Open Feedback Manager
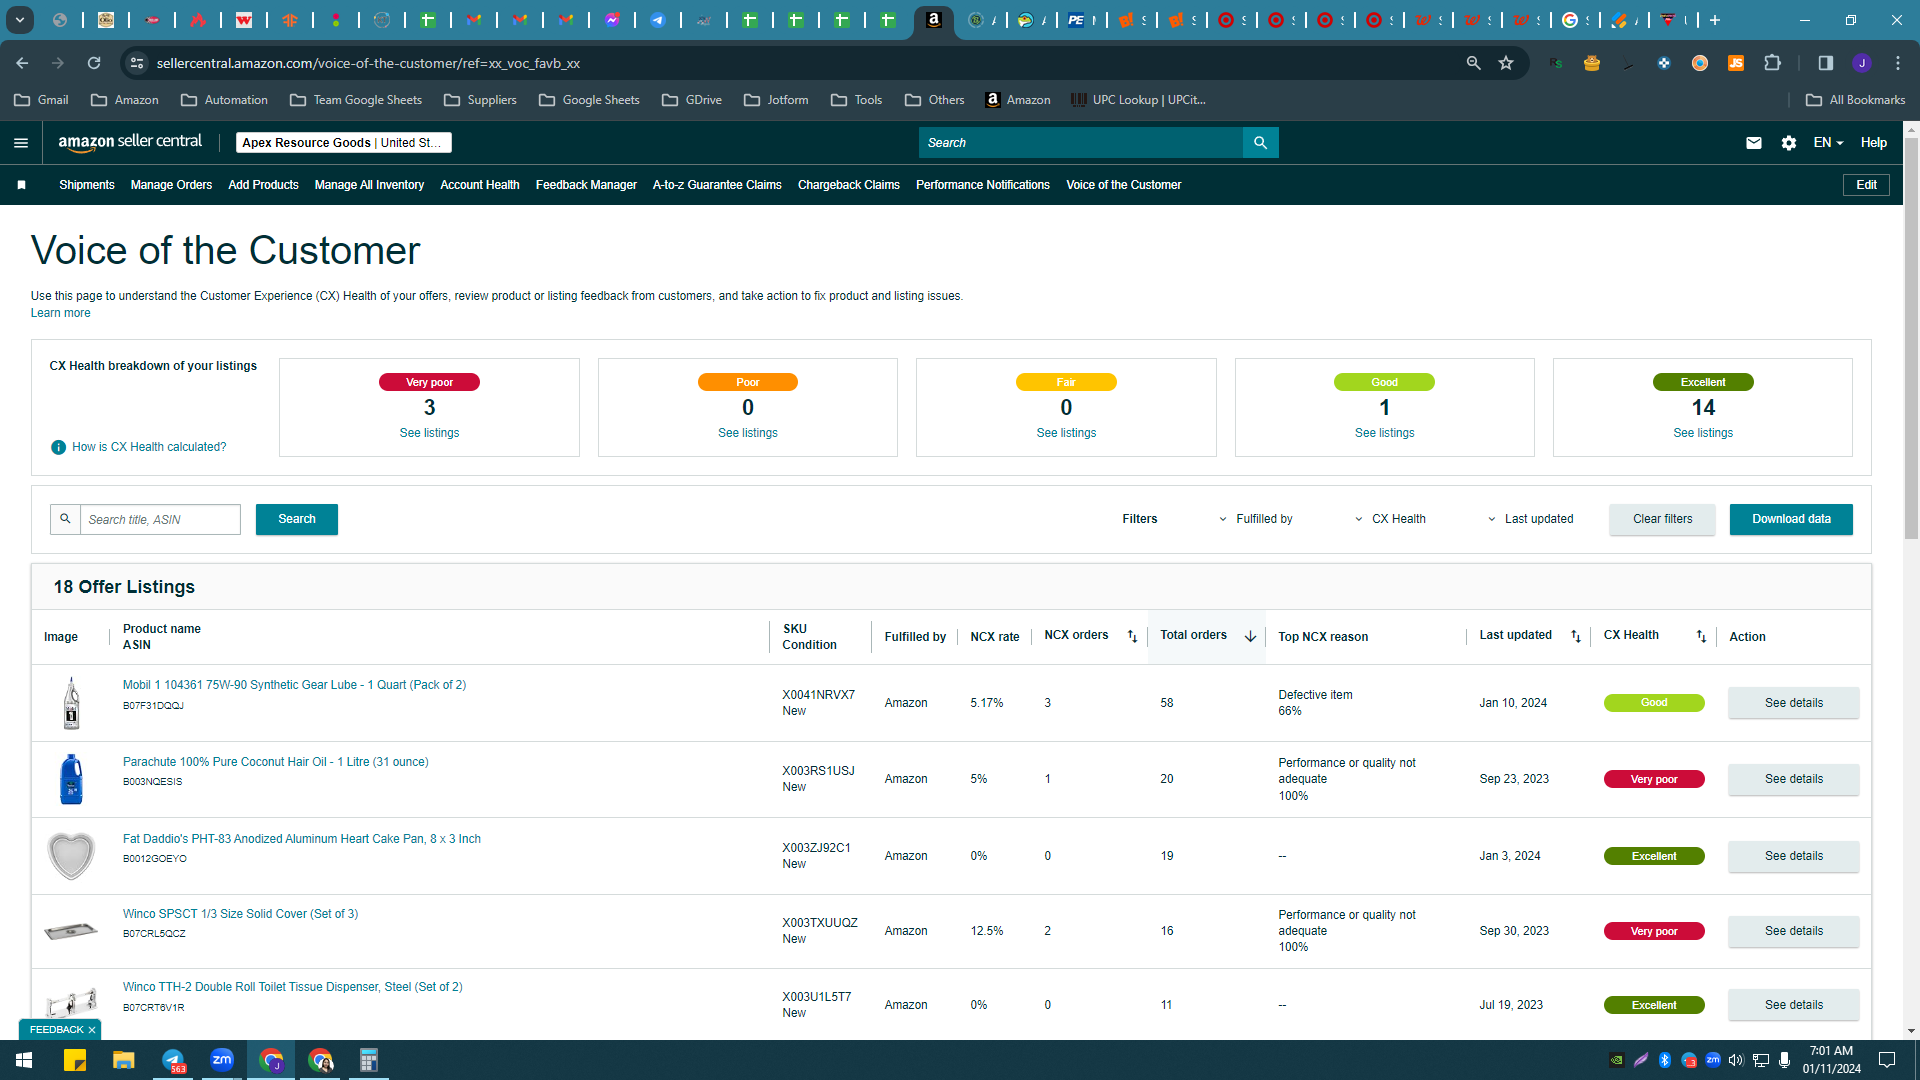 click(x=586, y=185)
